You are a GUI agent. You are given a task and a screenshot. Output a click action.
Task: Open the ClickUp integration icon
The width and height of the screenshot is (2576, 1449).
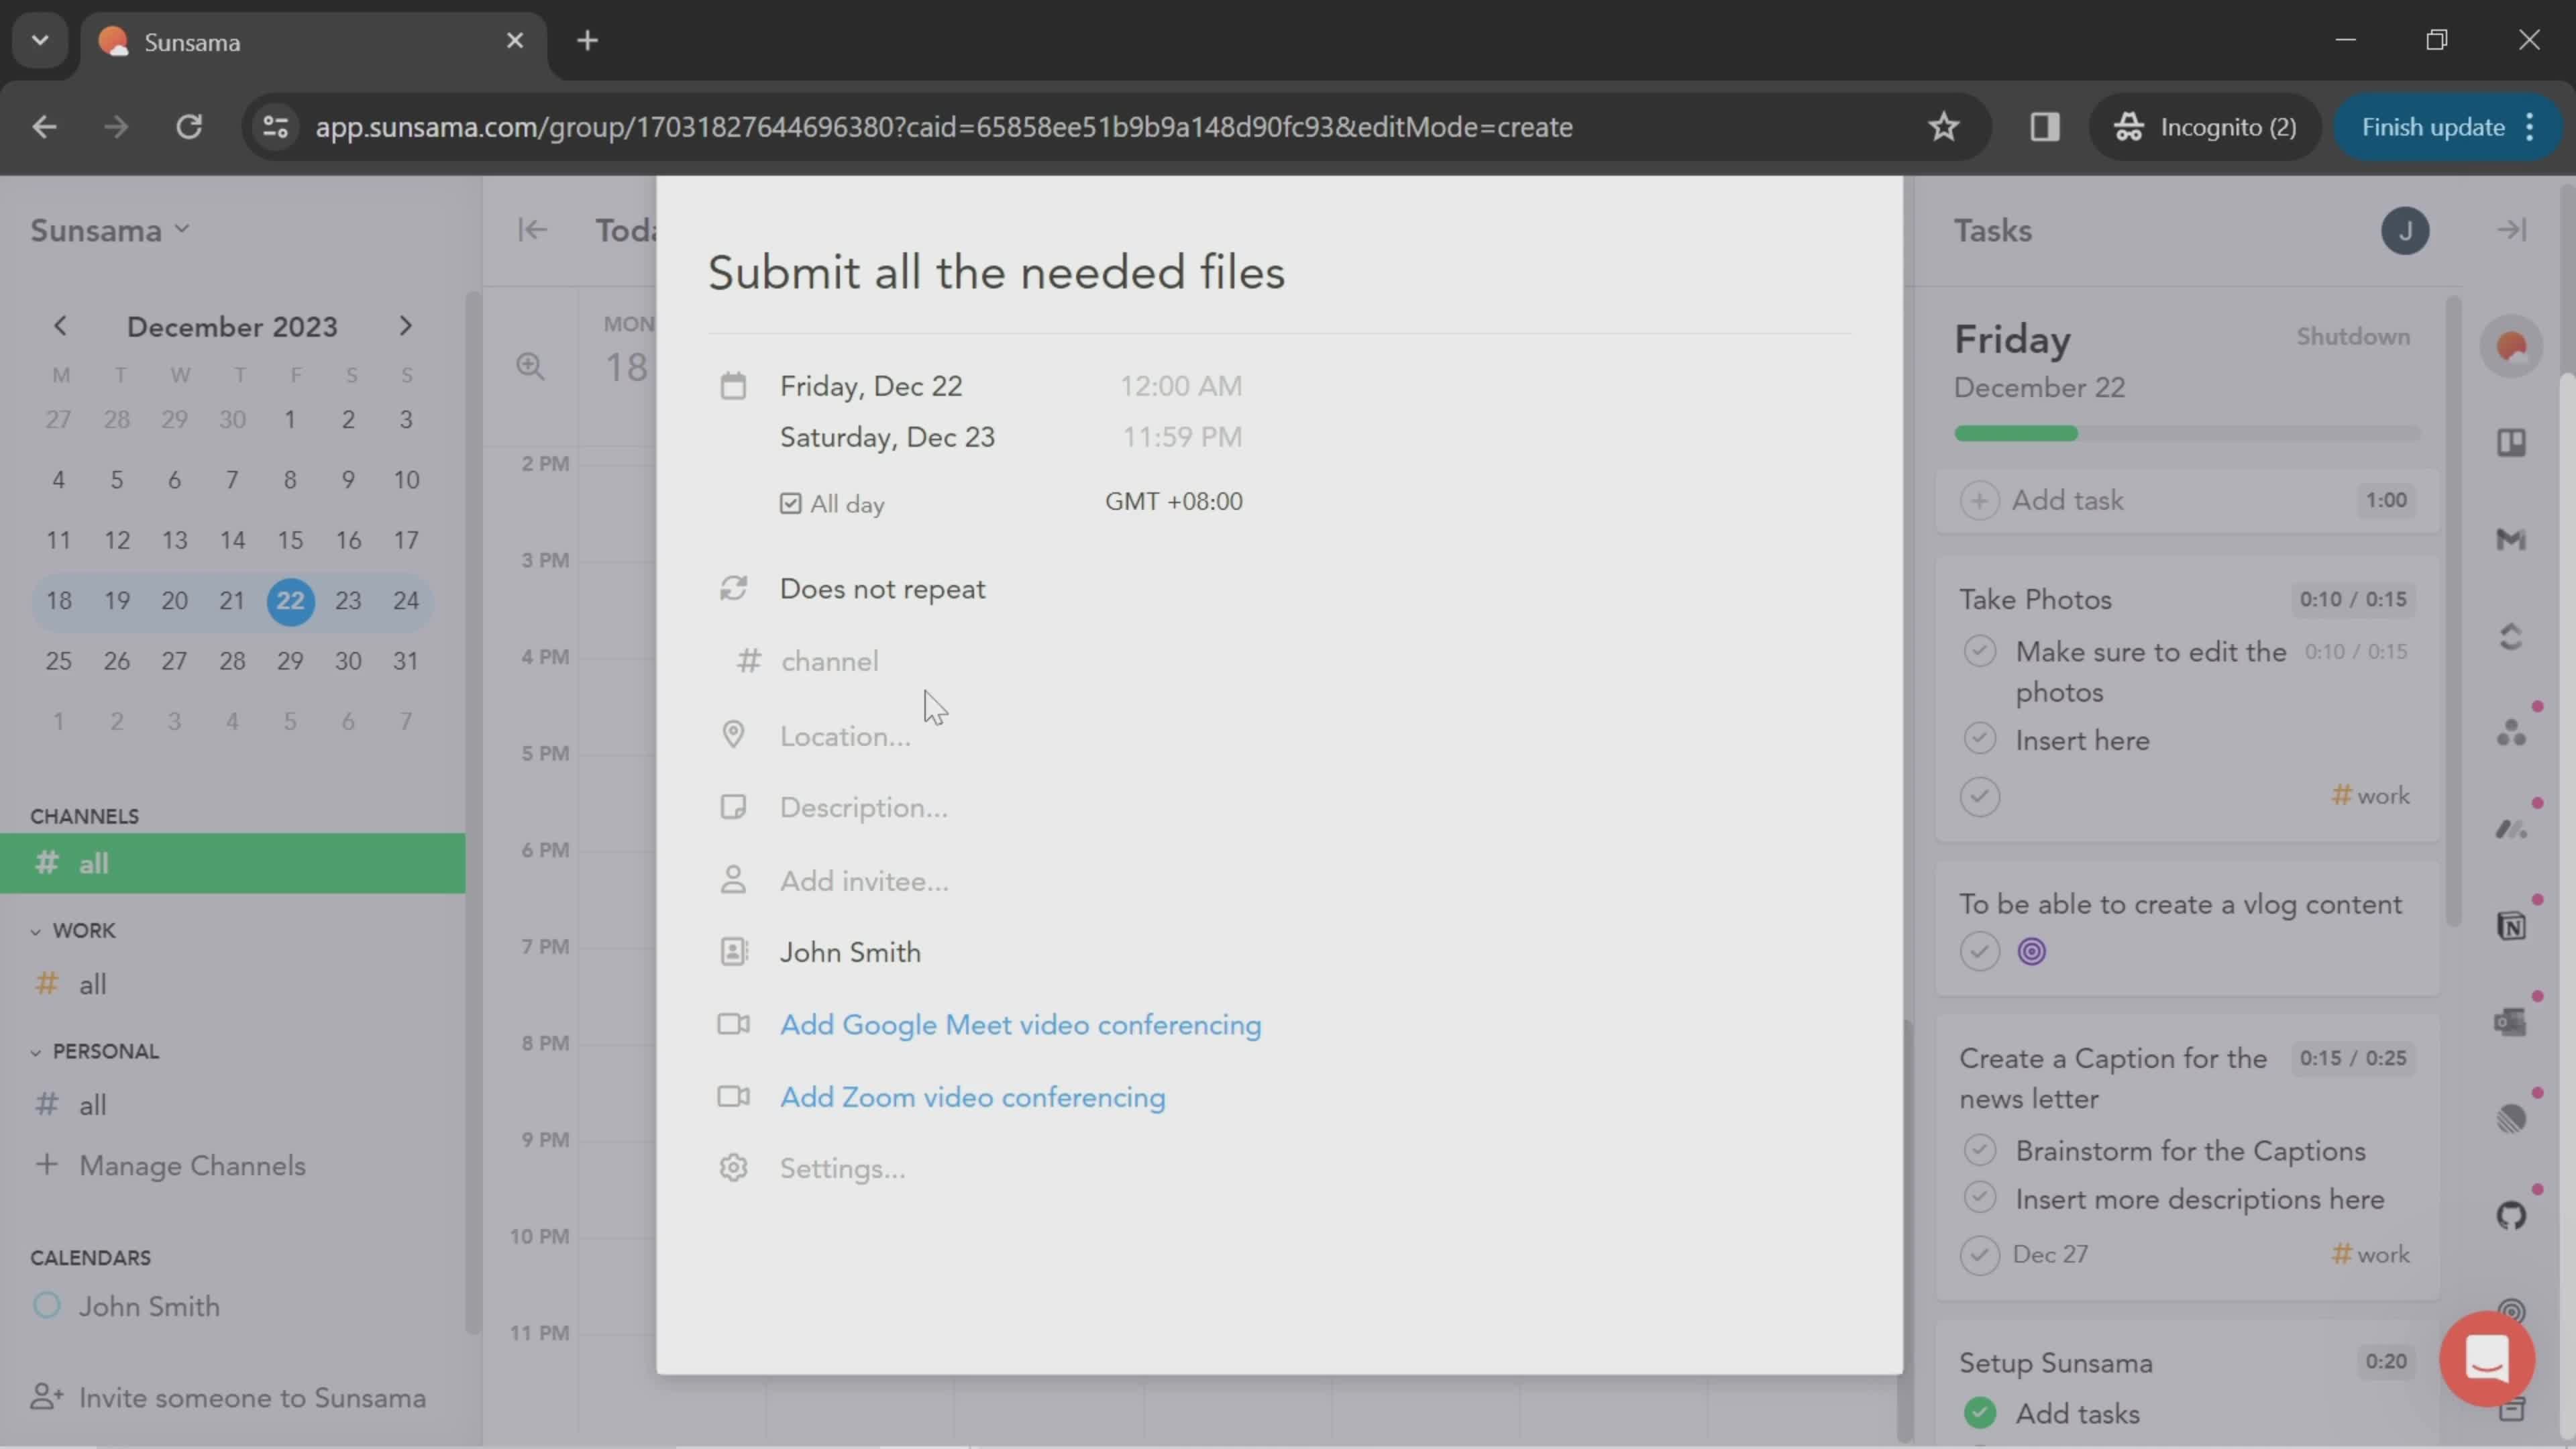2511,637
